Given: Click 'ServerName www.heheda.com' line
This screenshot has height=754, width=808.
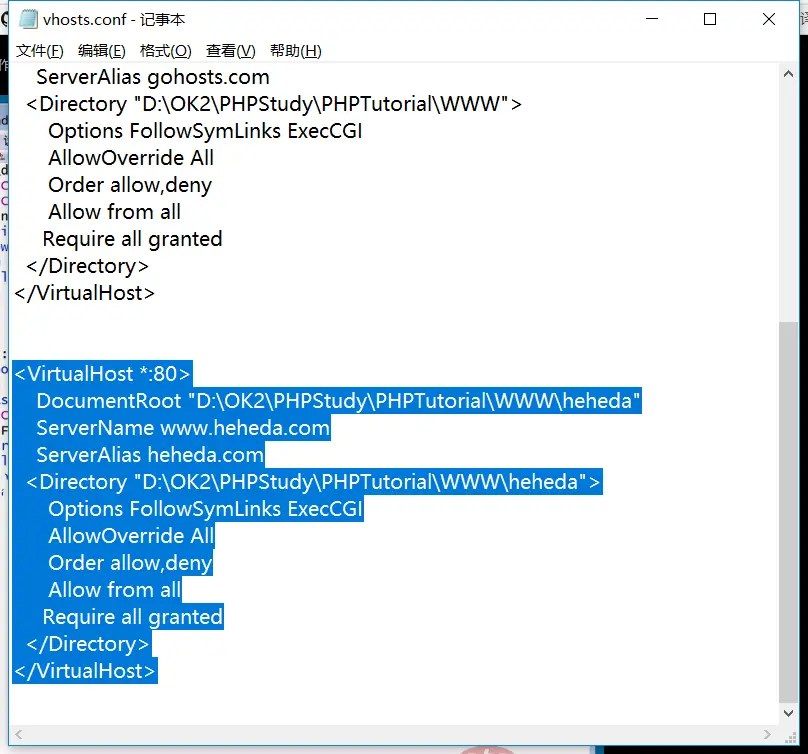Looking at the screenshot, I should click(x=183, y=428).
